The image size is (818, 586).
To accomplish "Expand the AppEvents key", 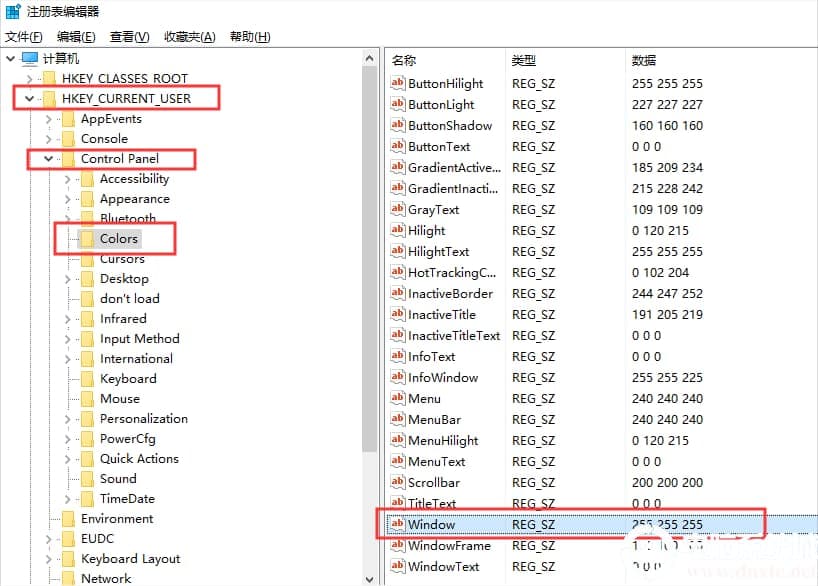I will click(x=48, y=118).
